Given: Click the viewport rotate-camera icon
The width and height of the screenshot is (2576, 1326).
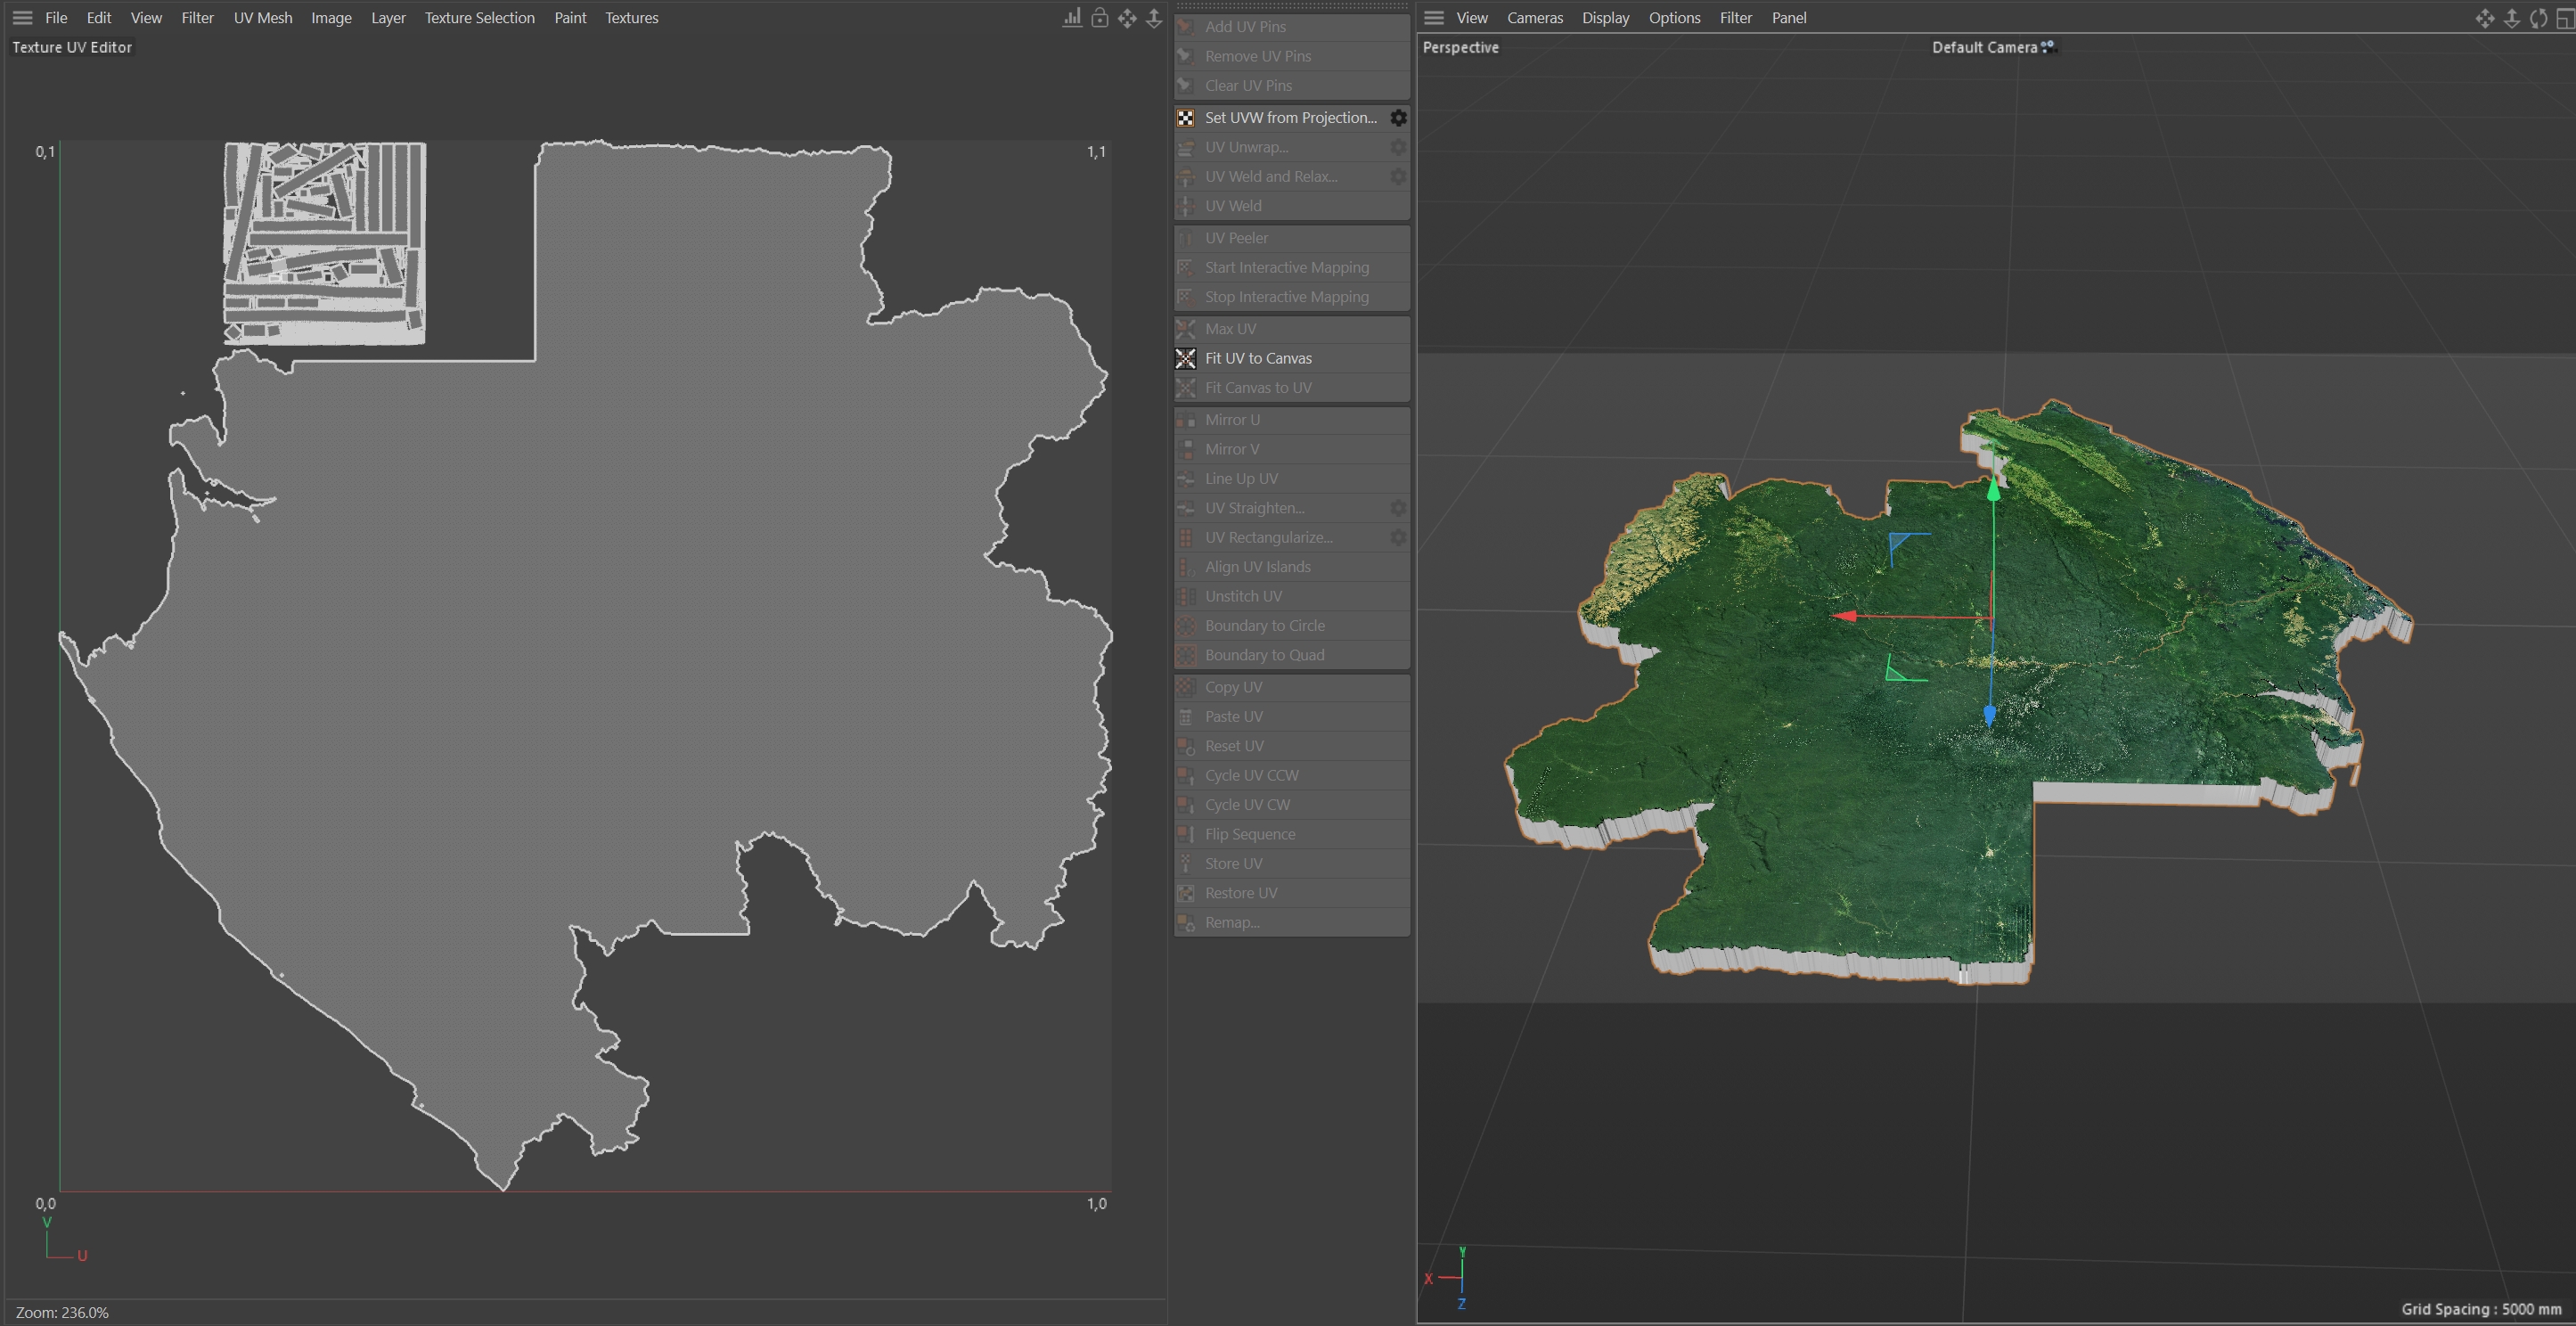Looking at the screenshot, I should coord(2538,18).
